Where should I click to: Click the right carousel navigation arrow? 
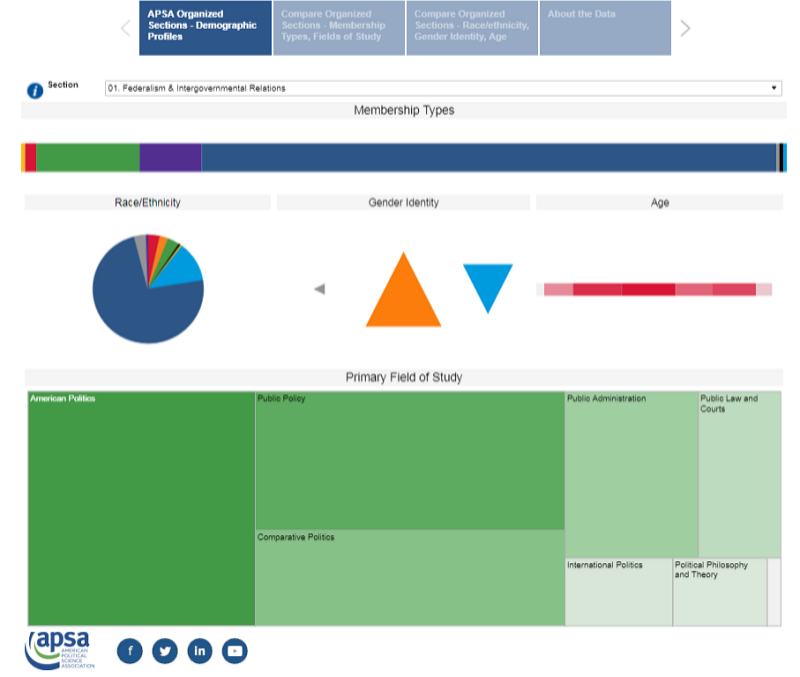pyautogui.click(x=686, y=28)
